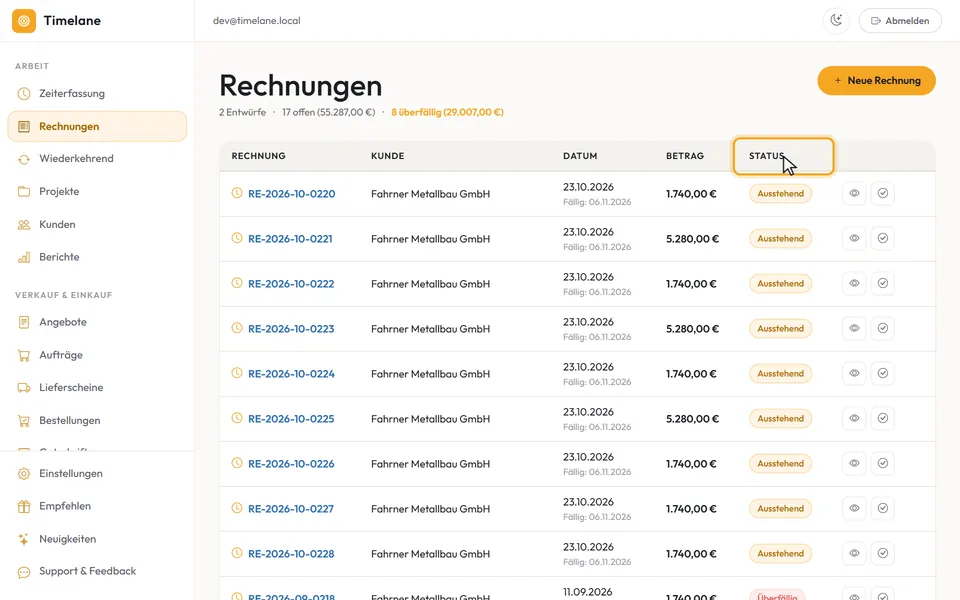The width and height of the screenshot is (960, 600).
Task: Toggle dark mode moon icon
Action: (836, 21)
